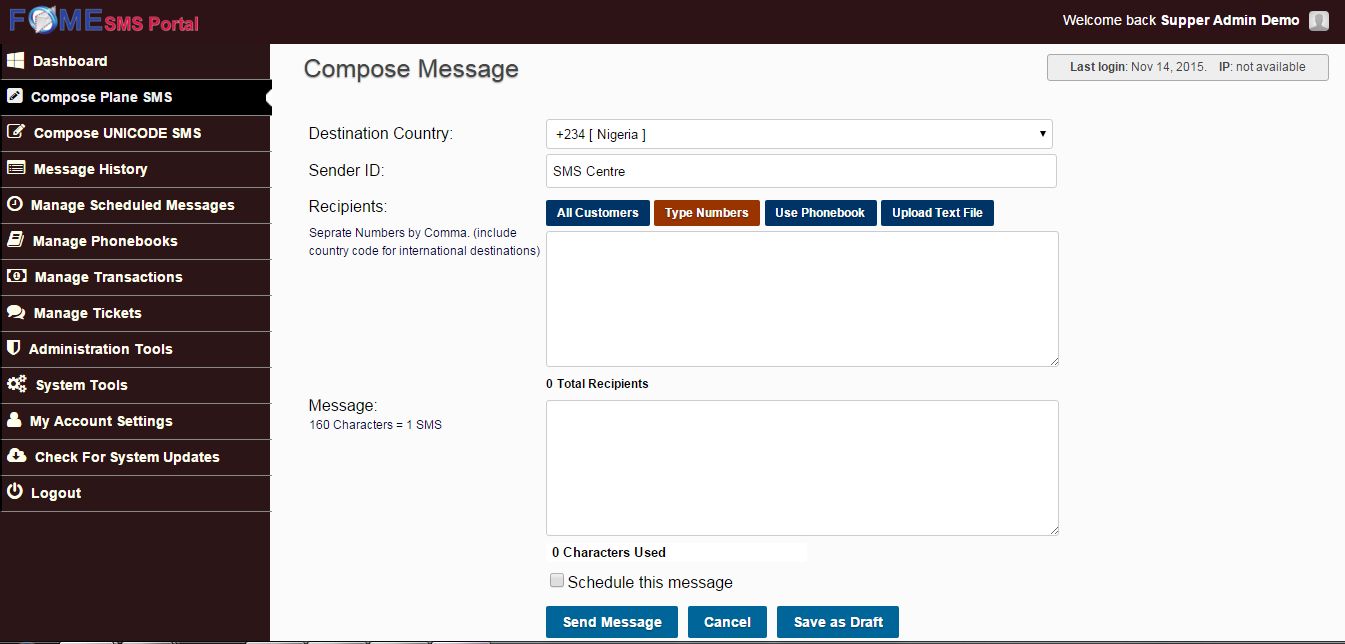Click the My Account Settings user icon
1345x644 pixels.
[x=13, y=420]
